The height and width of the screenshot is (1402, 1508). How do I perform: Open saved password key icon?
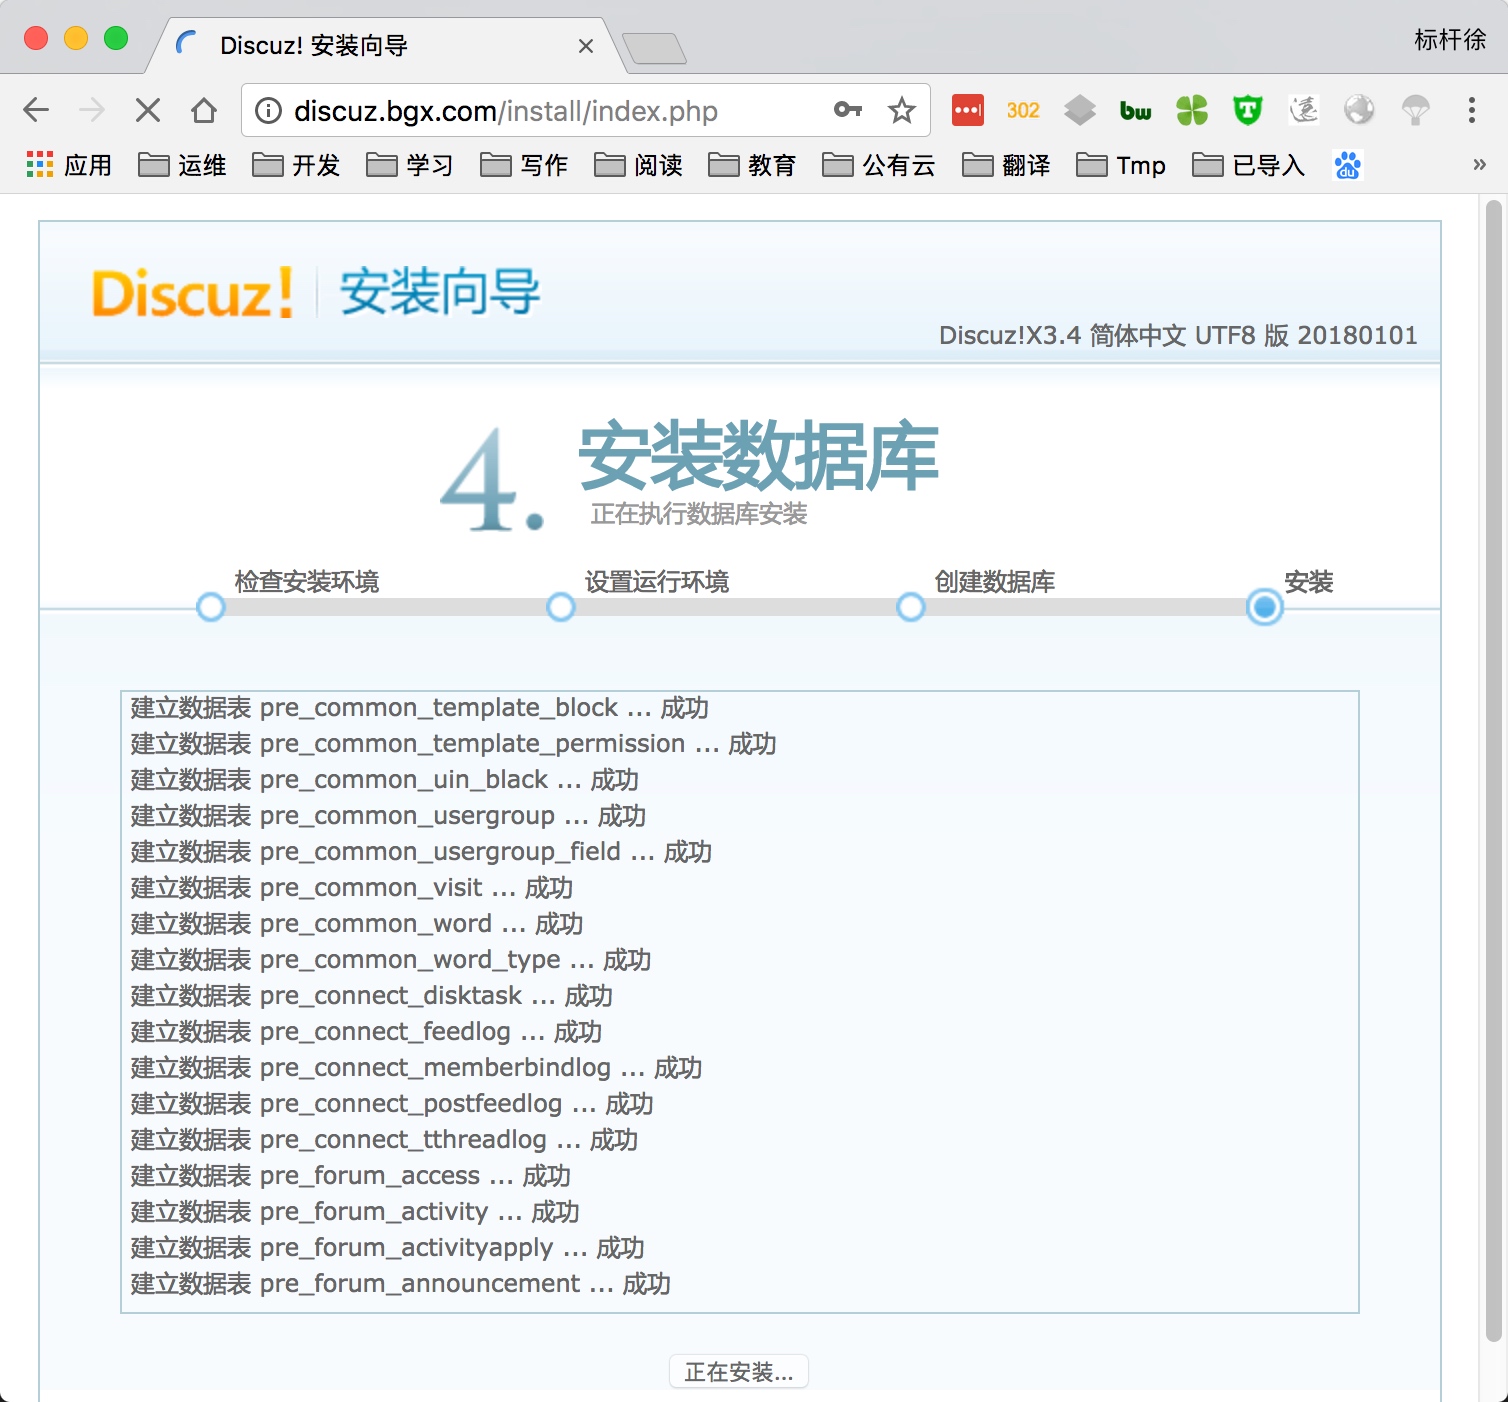point(848,110)
